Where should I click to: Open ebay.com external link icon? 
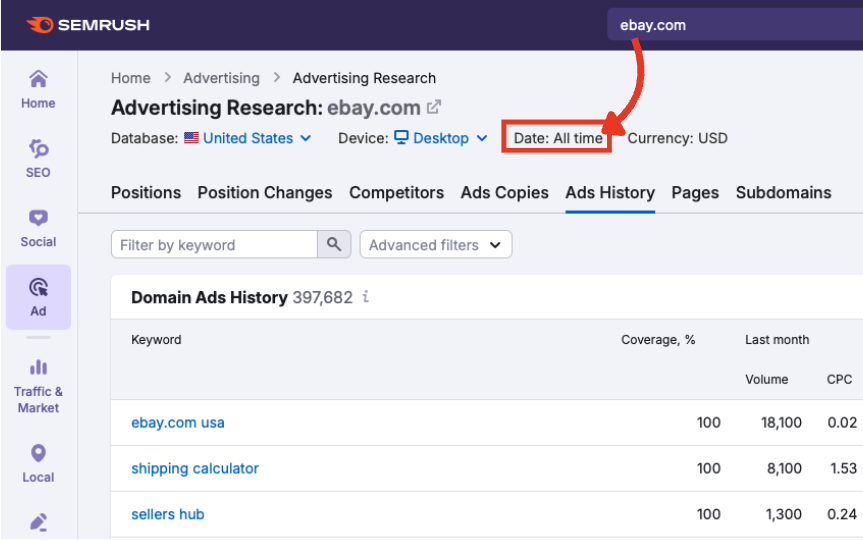[434, 107]
